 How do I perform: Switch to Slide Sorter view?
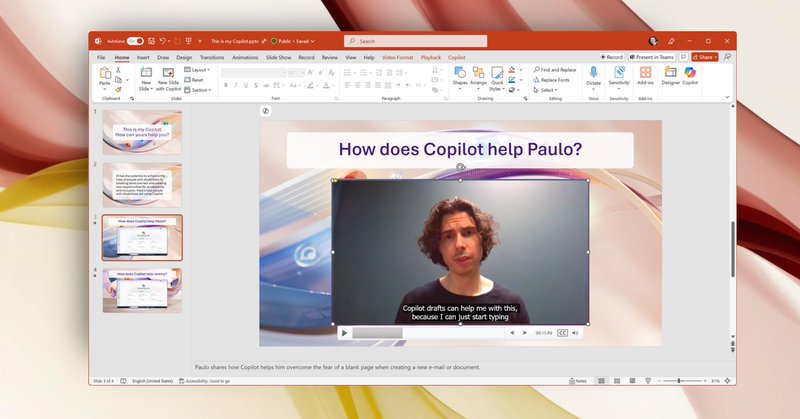point(617,381)
